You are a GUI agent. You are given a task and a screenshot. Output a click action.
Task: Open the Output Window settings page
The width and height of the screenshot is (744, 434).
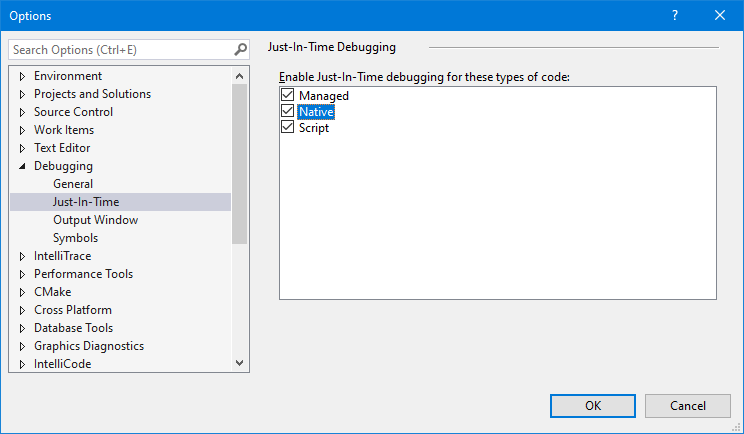click(x=95, y=220)
